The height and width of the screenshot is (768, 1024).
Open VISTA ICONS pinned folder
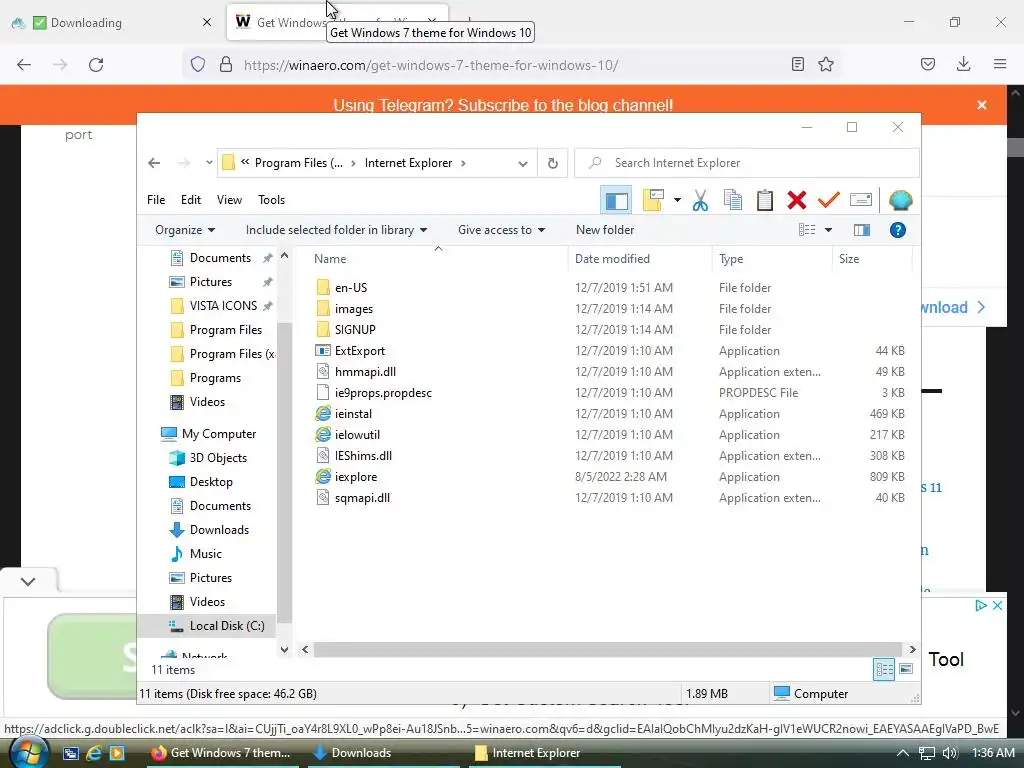(223, 306)
